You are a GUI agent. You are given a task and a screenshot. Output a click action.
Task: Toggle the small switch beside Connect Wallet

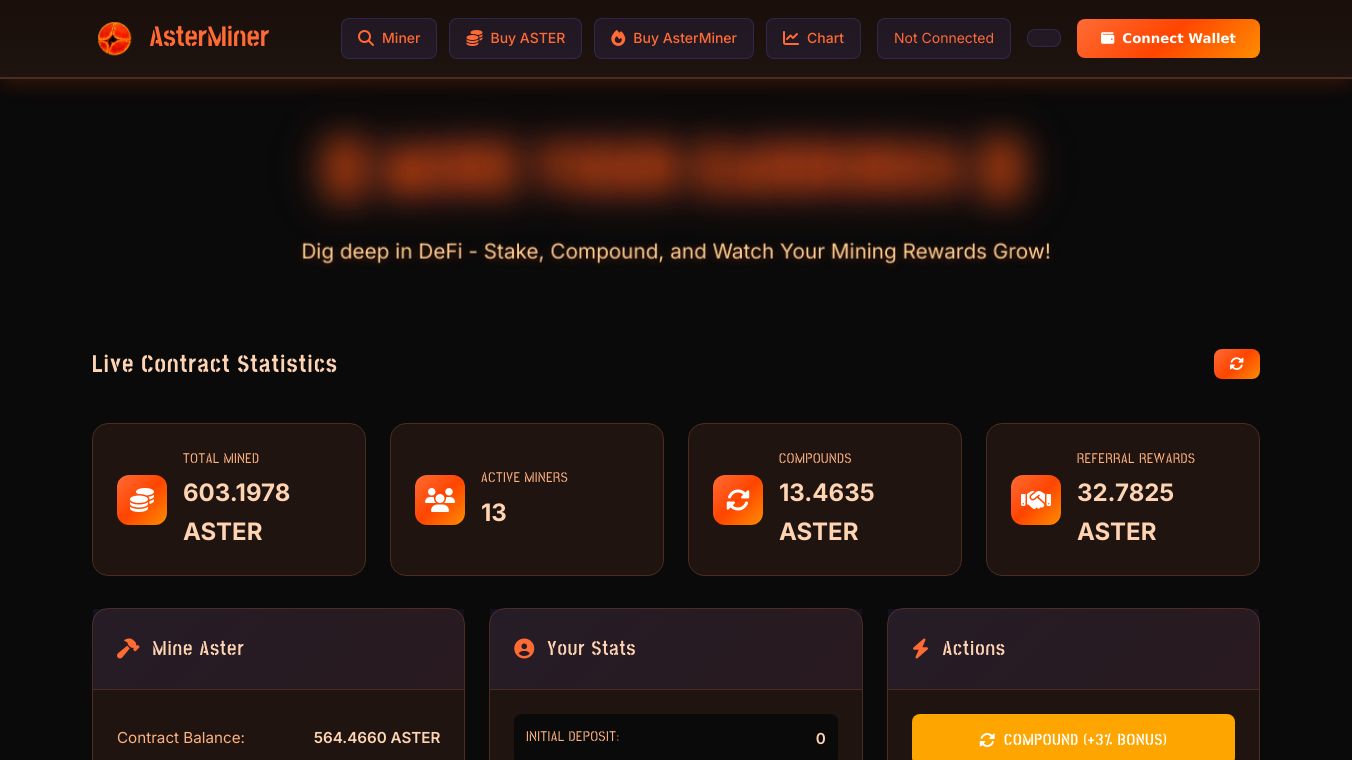(1044, 38)
